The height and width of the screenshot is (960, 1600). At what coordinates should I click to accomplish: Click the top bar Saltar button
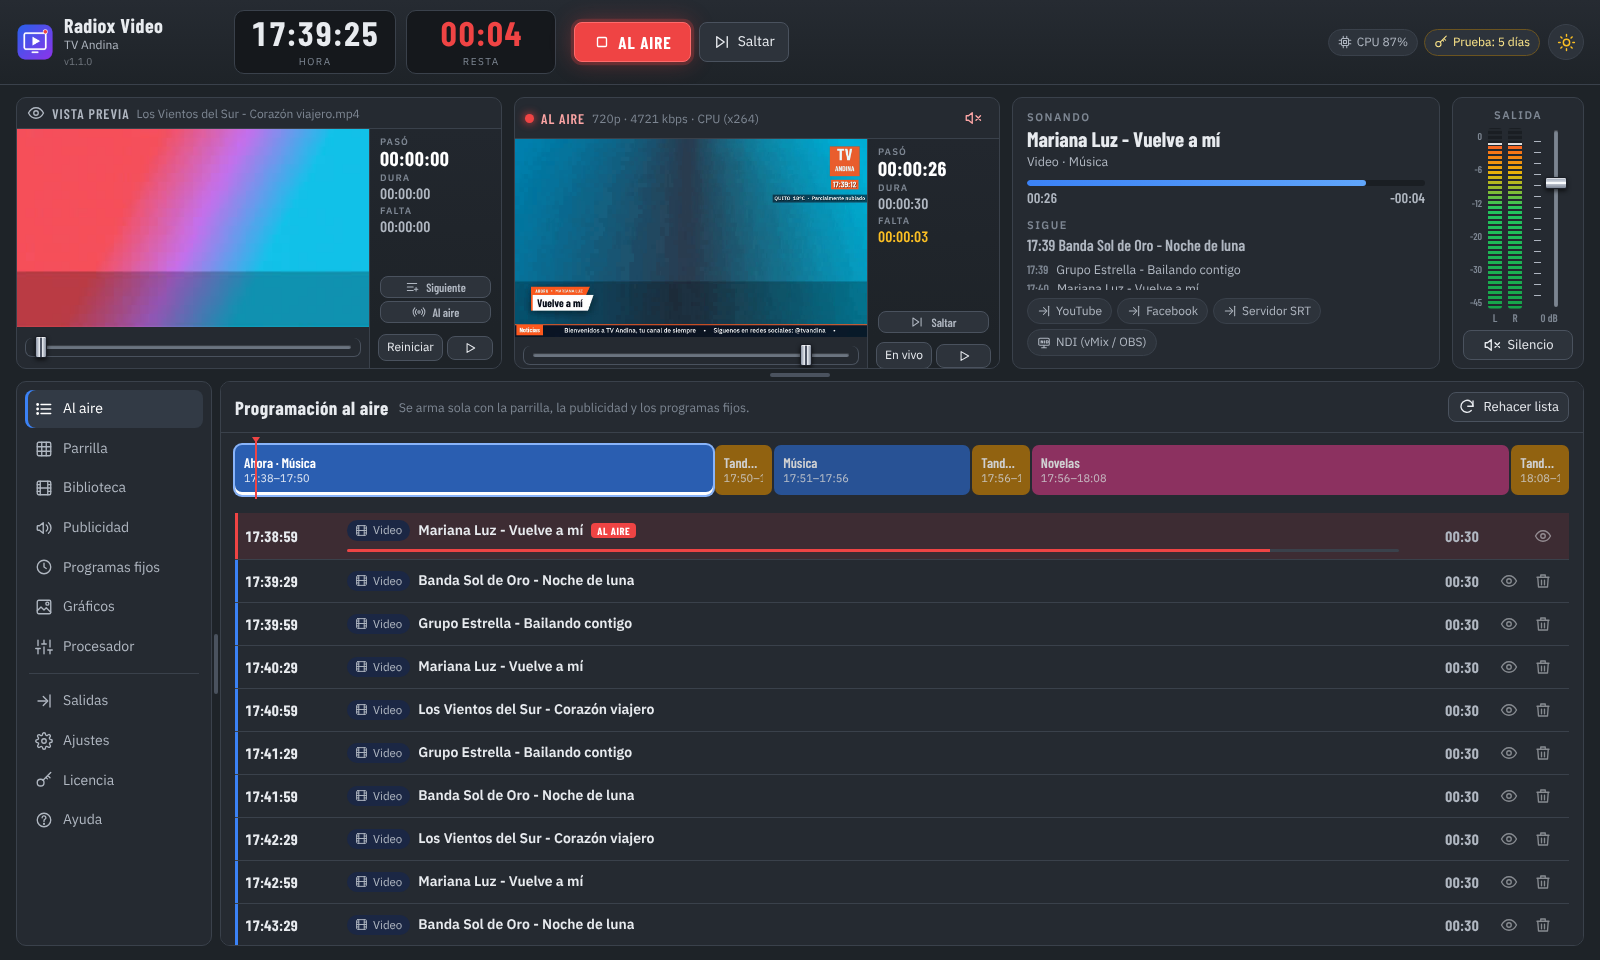coord(744,42)
